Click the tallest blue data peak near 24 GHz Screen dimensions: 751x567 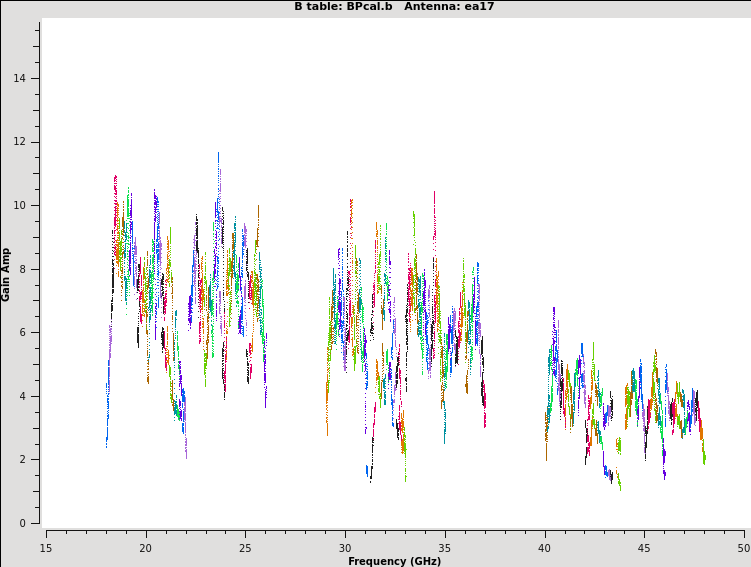tap(219, 156)
